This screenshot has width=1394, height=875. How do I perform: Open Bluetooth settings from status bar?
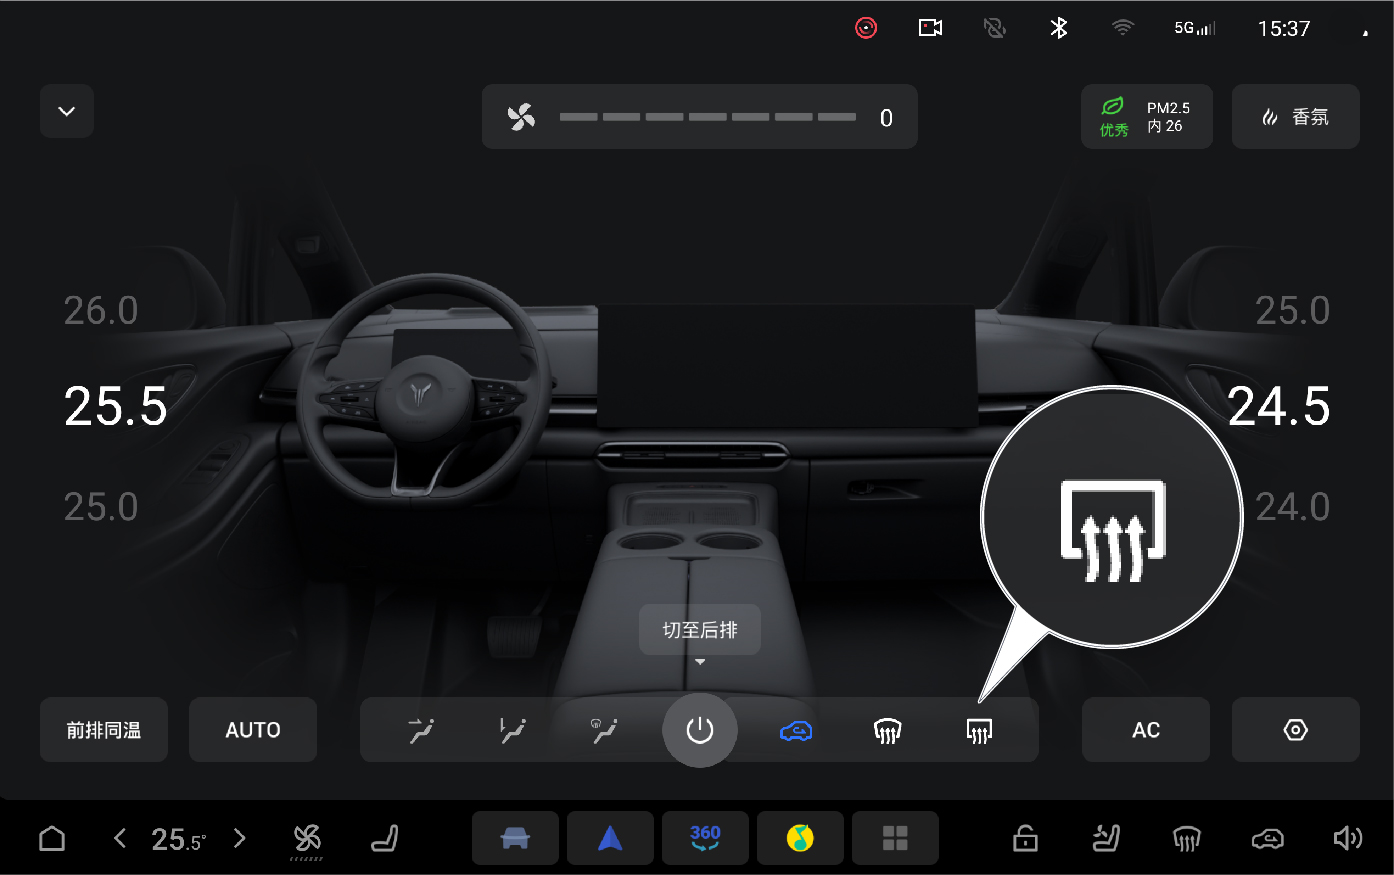click(x=1059, y=28)
